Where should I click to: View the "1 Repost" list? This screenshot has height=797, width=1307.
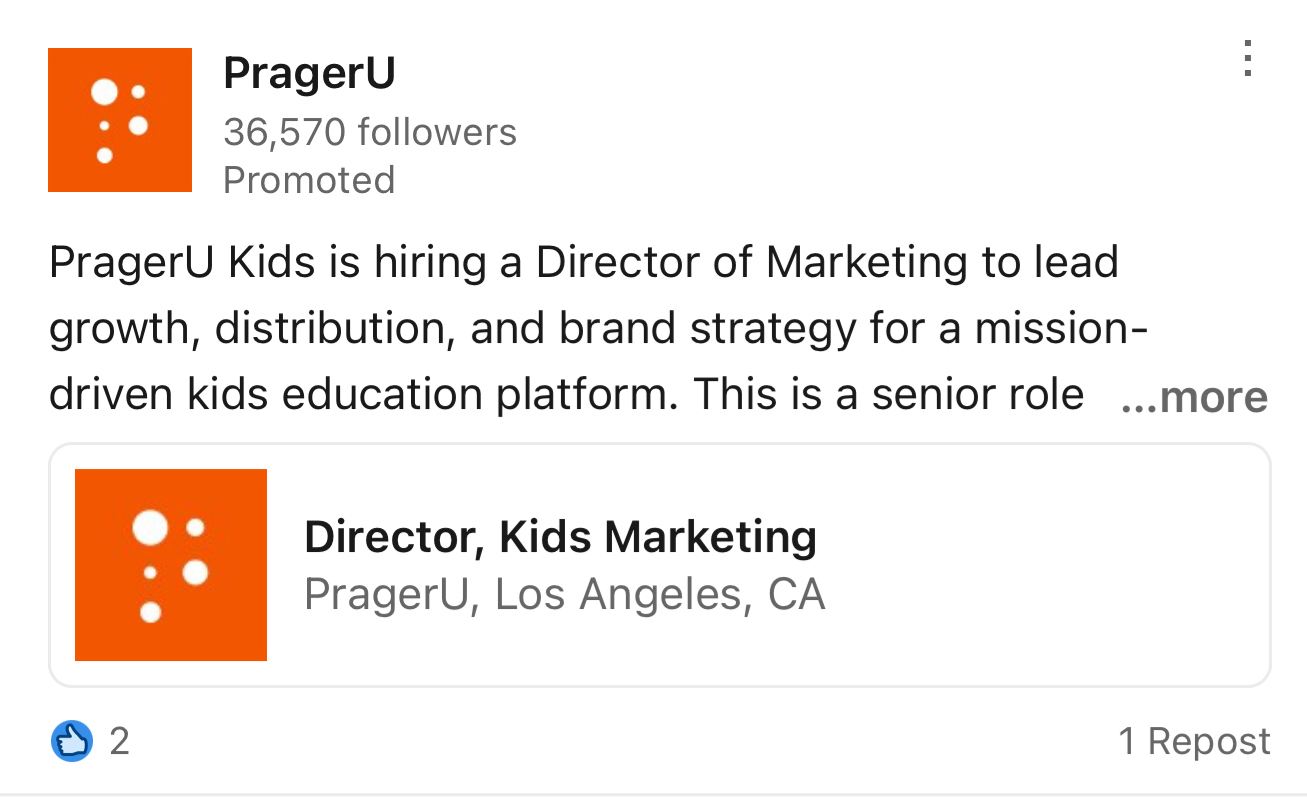tap(1194, 741)
